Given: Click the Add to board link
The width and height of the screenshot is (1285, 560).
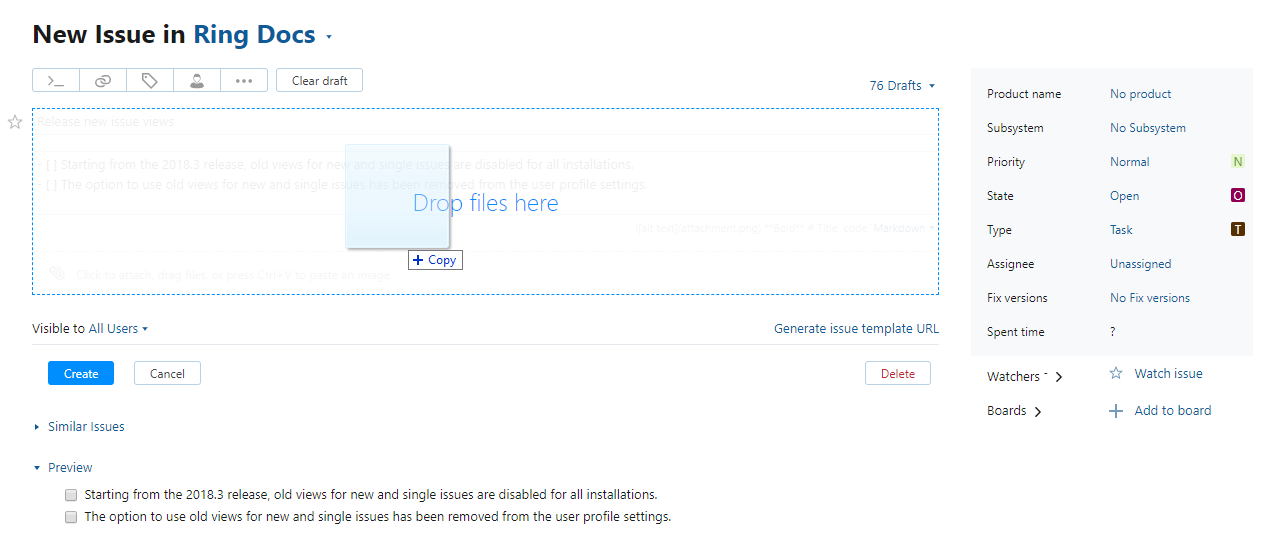Looking at the screenshot, I should 1173,411.
